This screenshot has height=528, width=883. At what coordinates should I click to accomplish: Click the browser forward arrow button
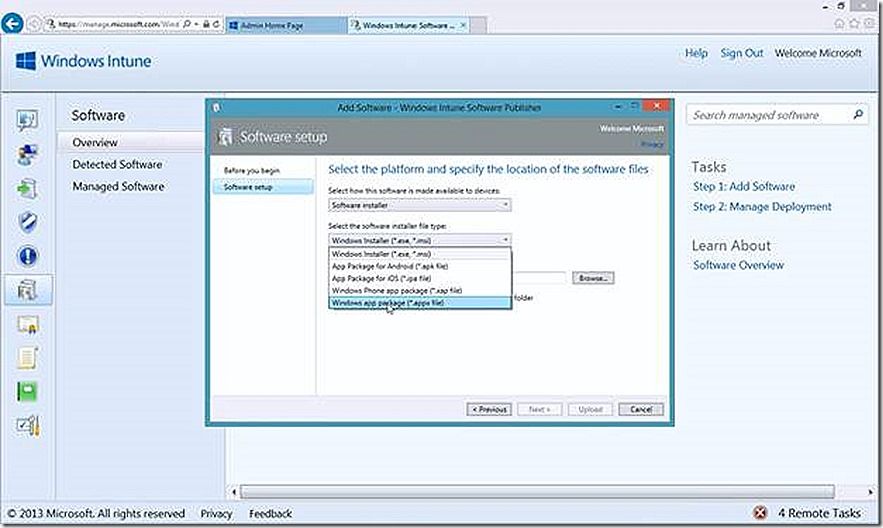34,24
